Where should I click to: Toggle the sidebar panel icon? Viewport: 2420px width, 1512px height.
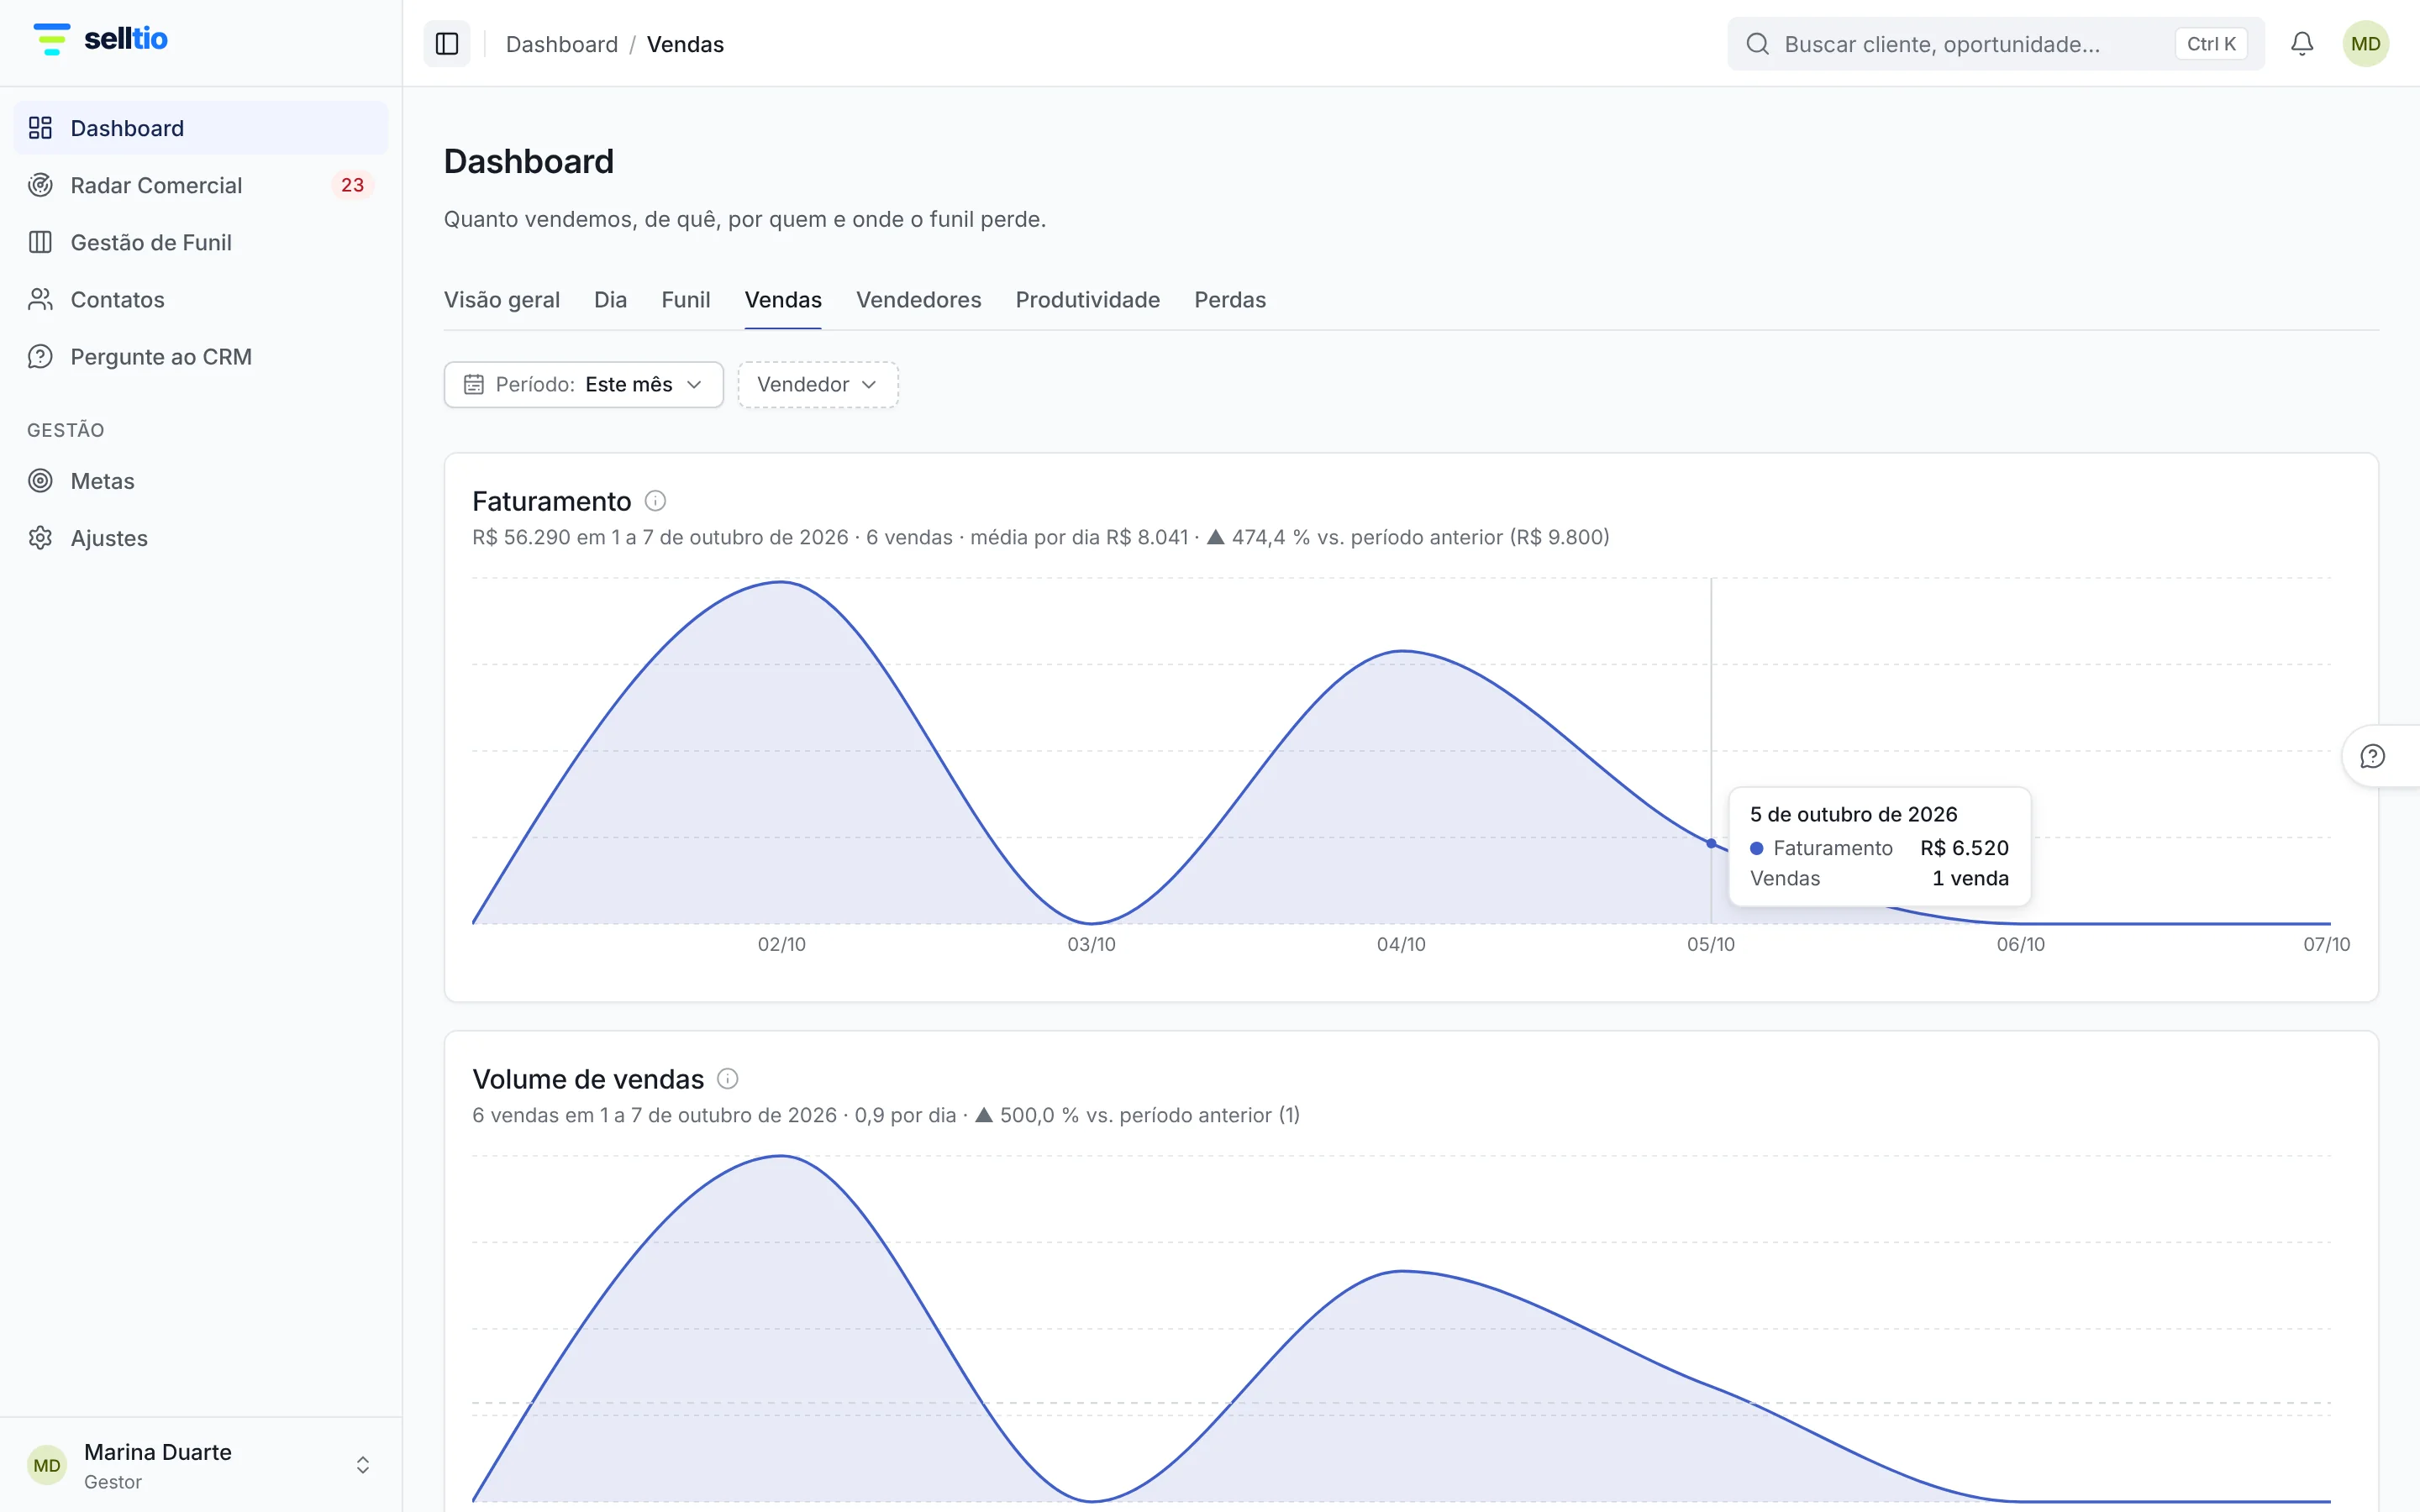pos(447,44)
